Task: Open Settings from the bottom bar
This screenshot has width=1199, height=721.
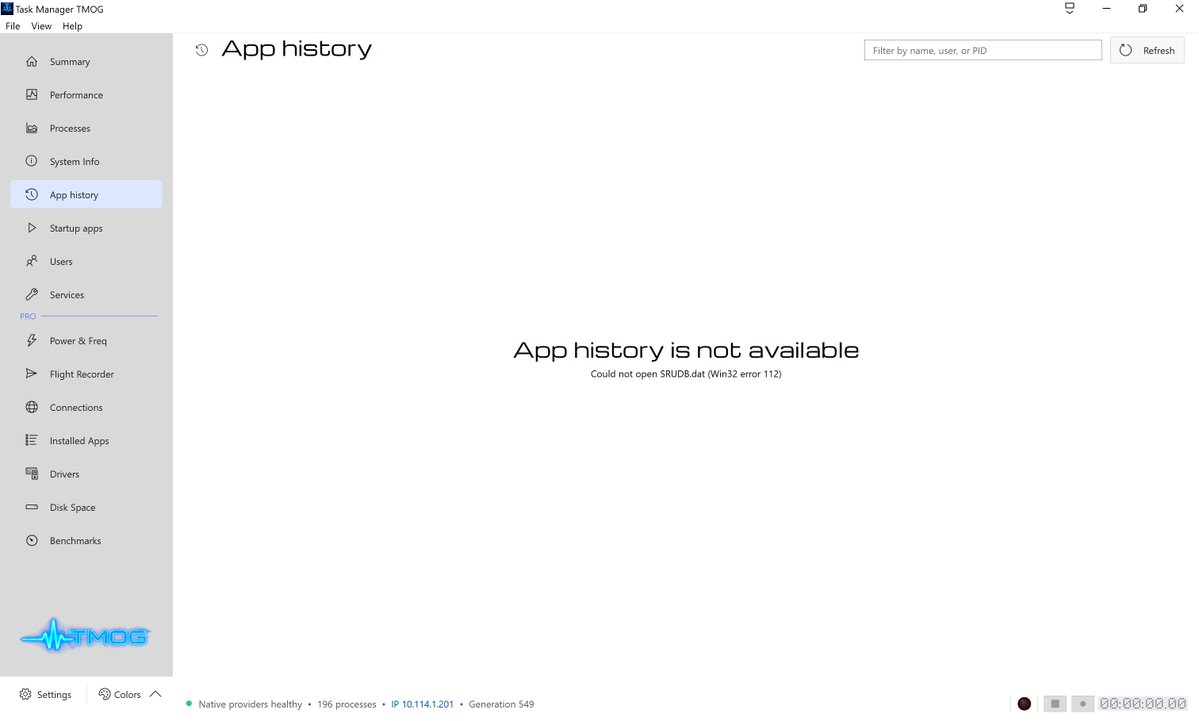Action: point(45,694)
